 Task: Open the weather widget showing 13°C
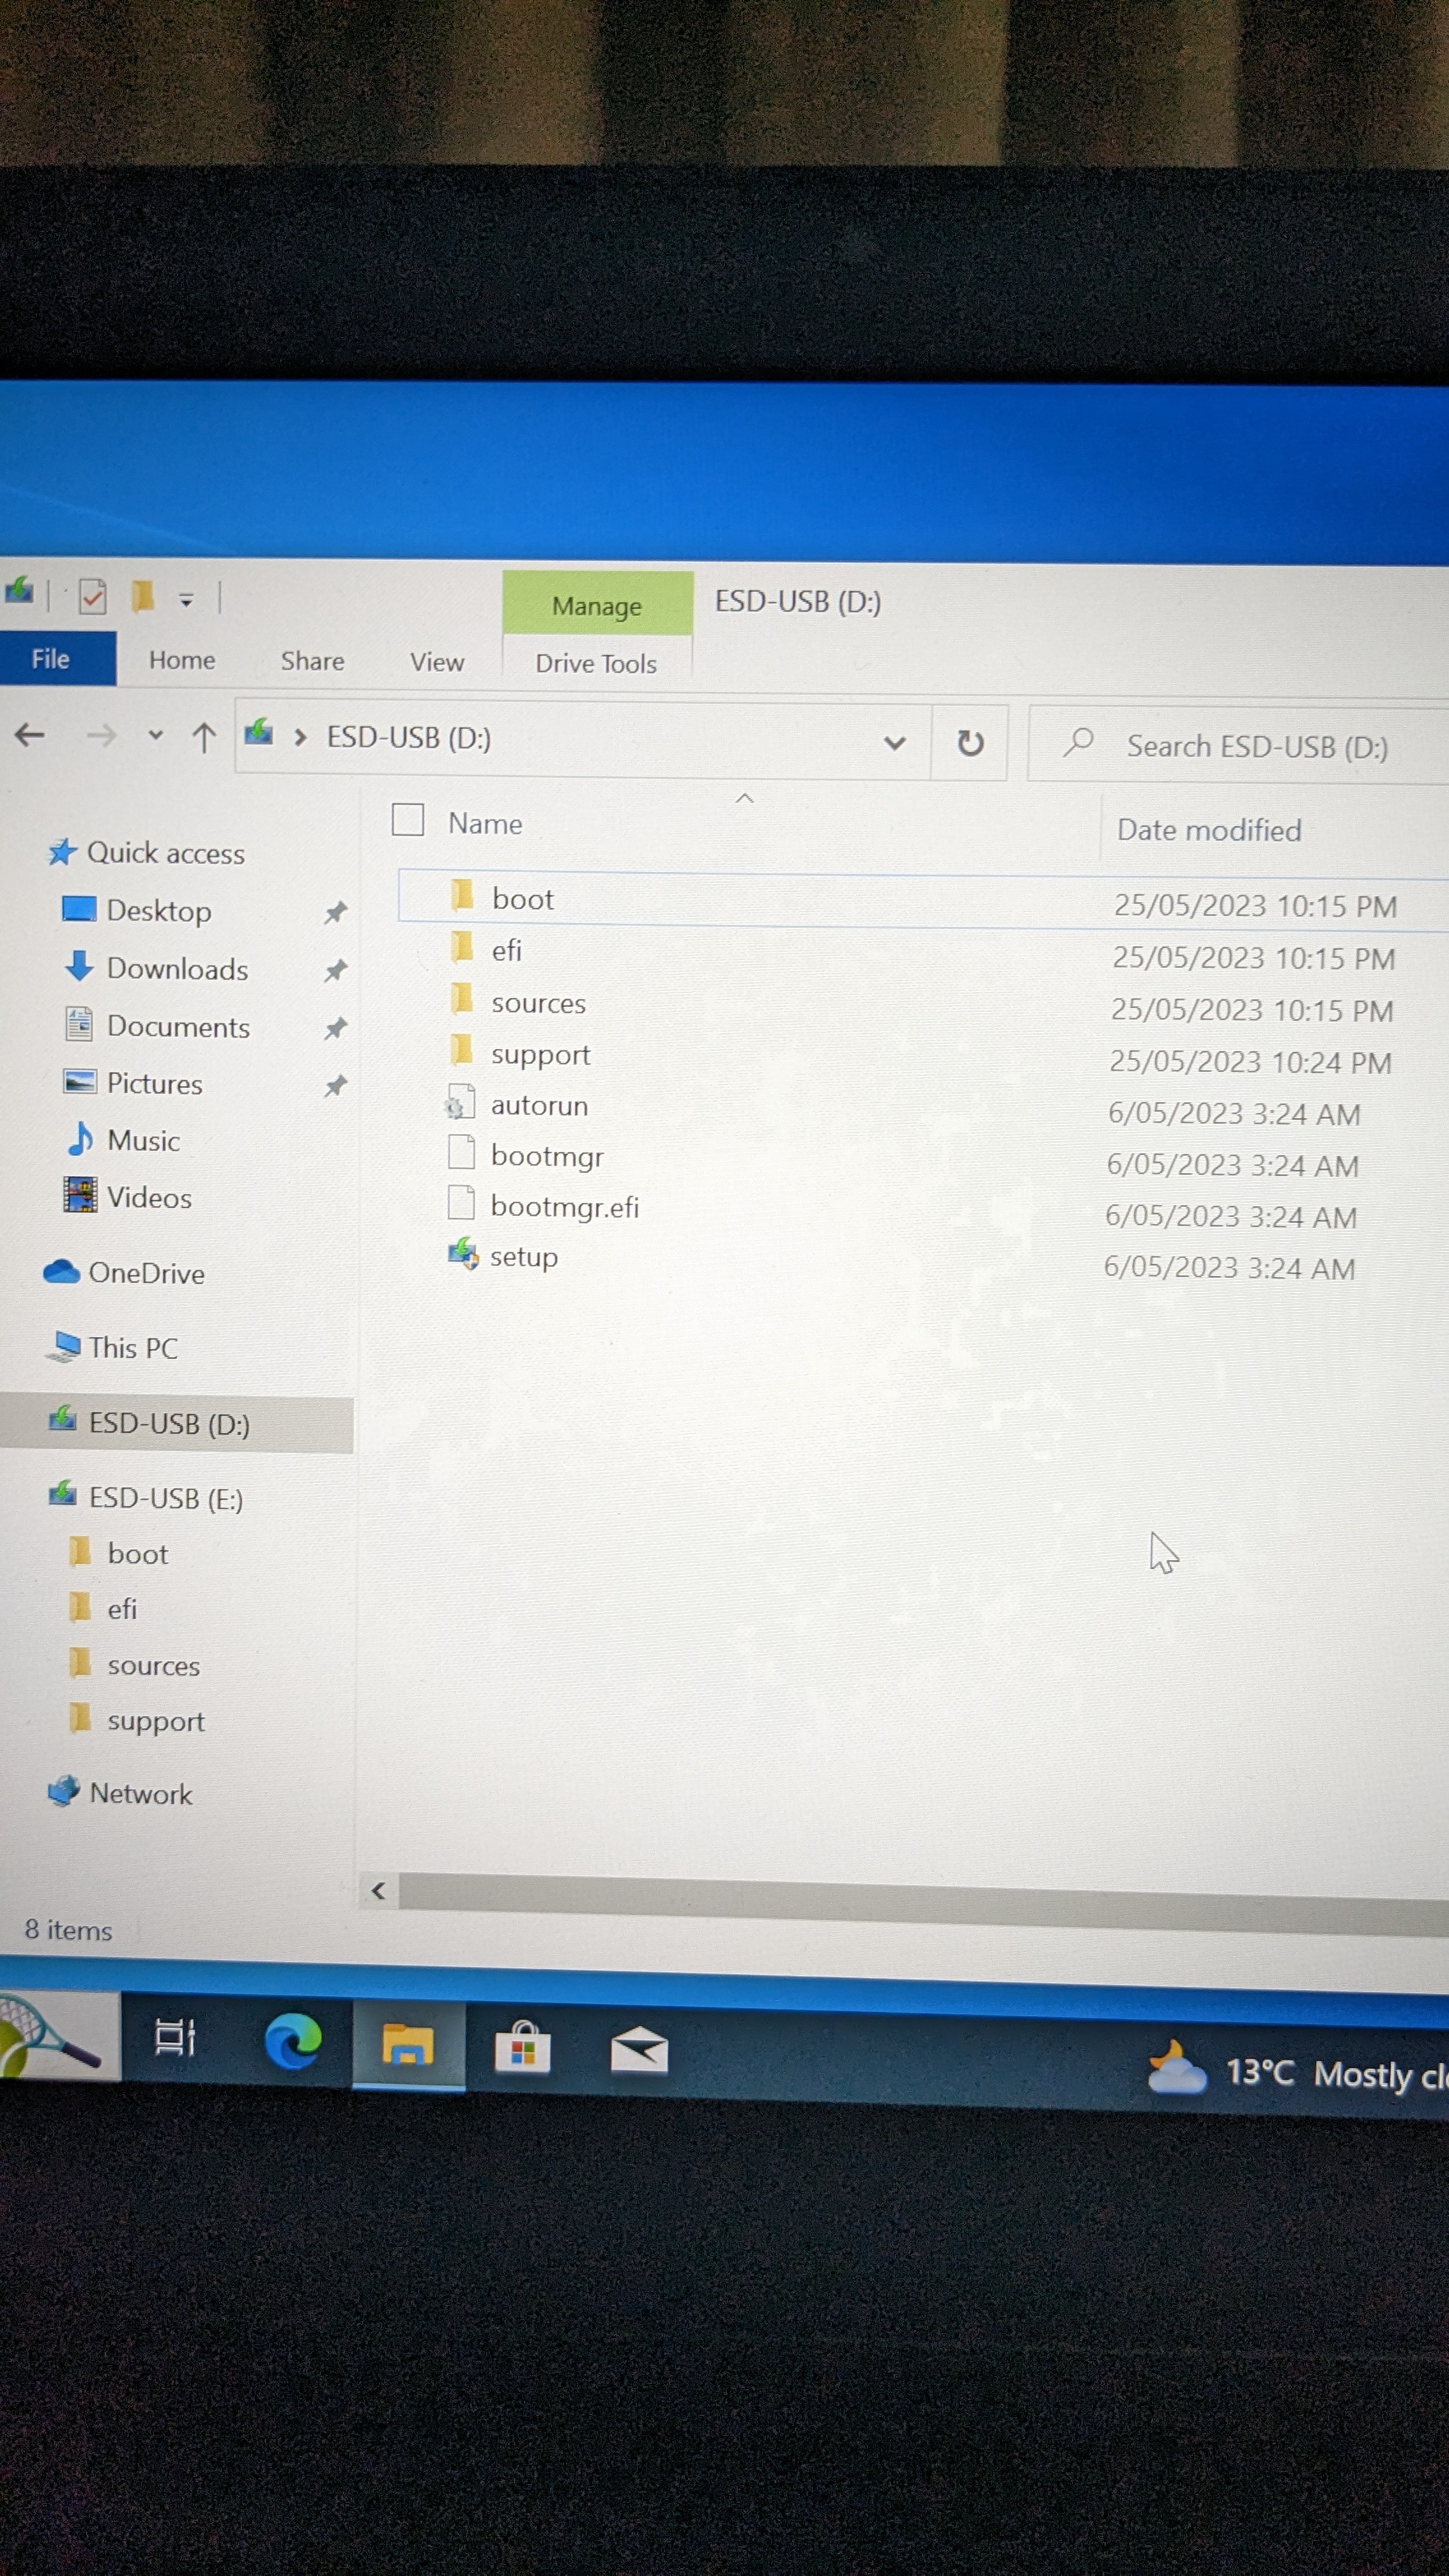tap(1297, 2073)
